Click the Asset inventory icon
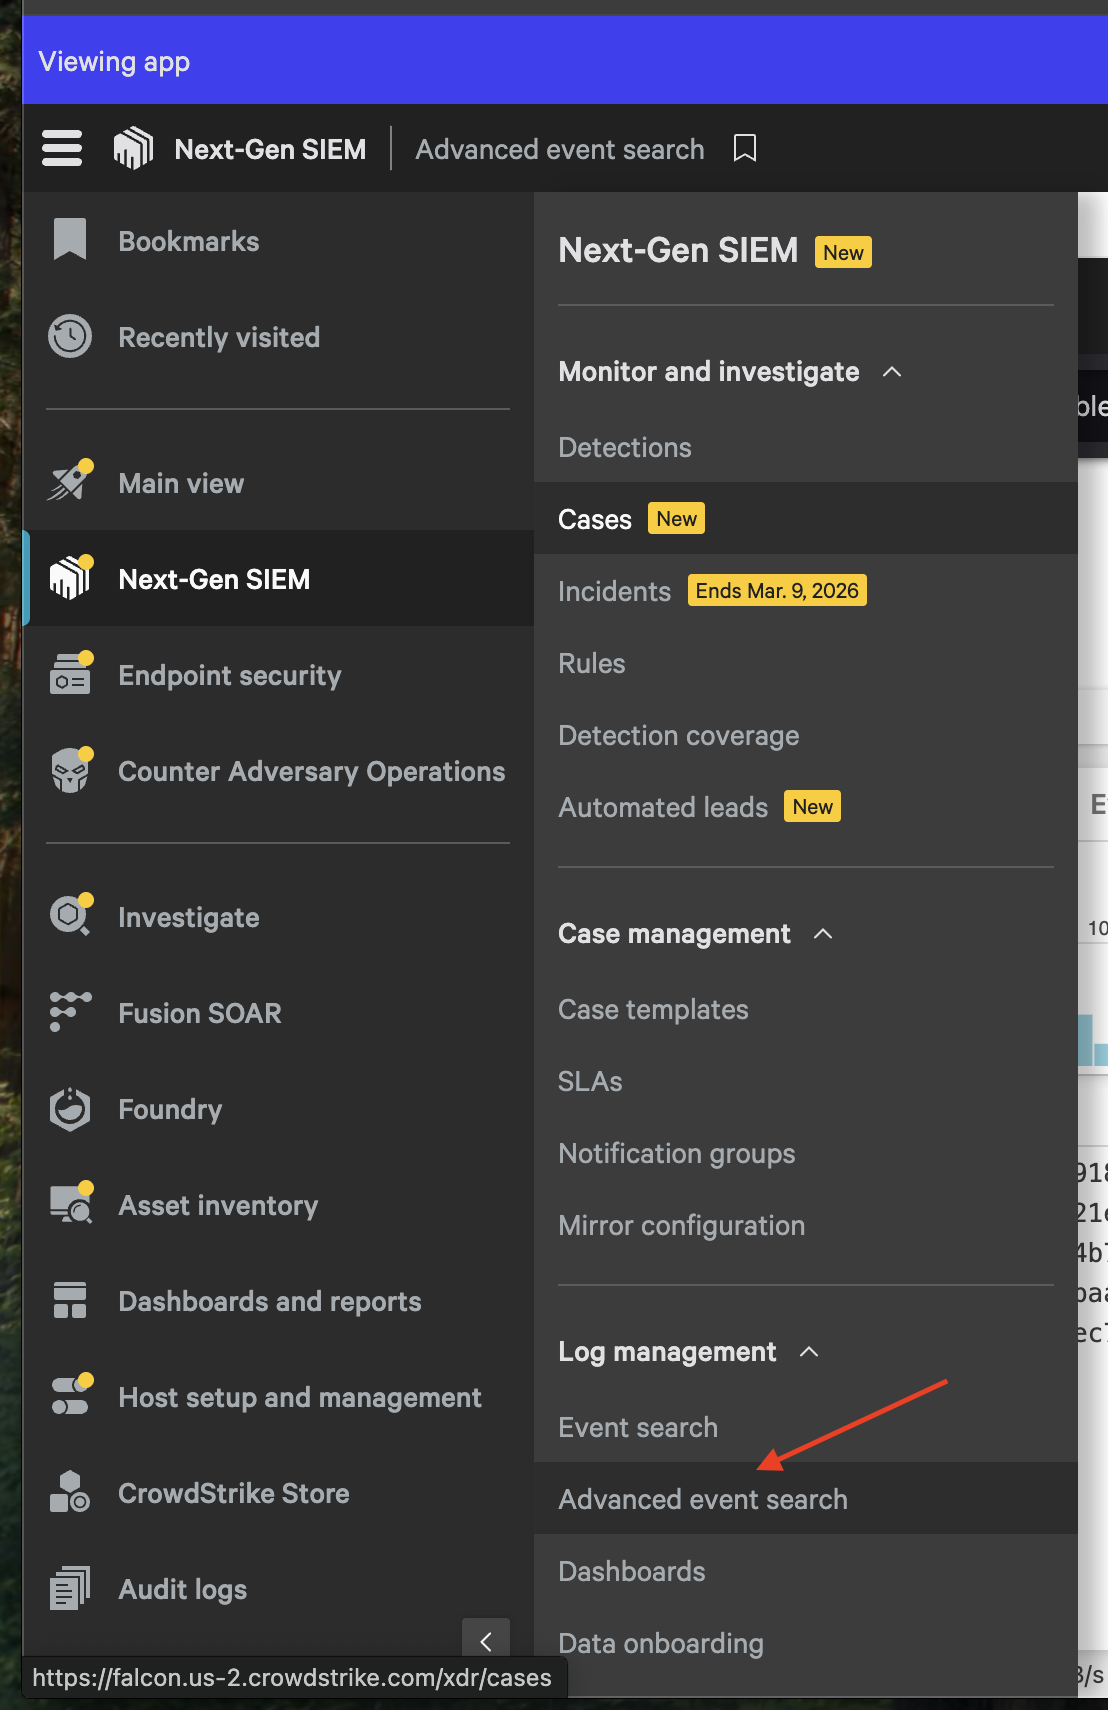 [70, 1203]
